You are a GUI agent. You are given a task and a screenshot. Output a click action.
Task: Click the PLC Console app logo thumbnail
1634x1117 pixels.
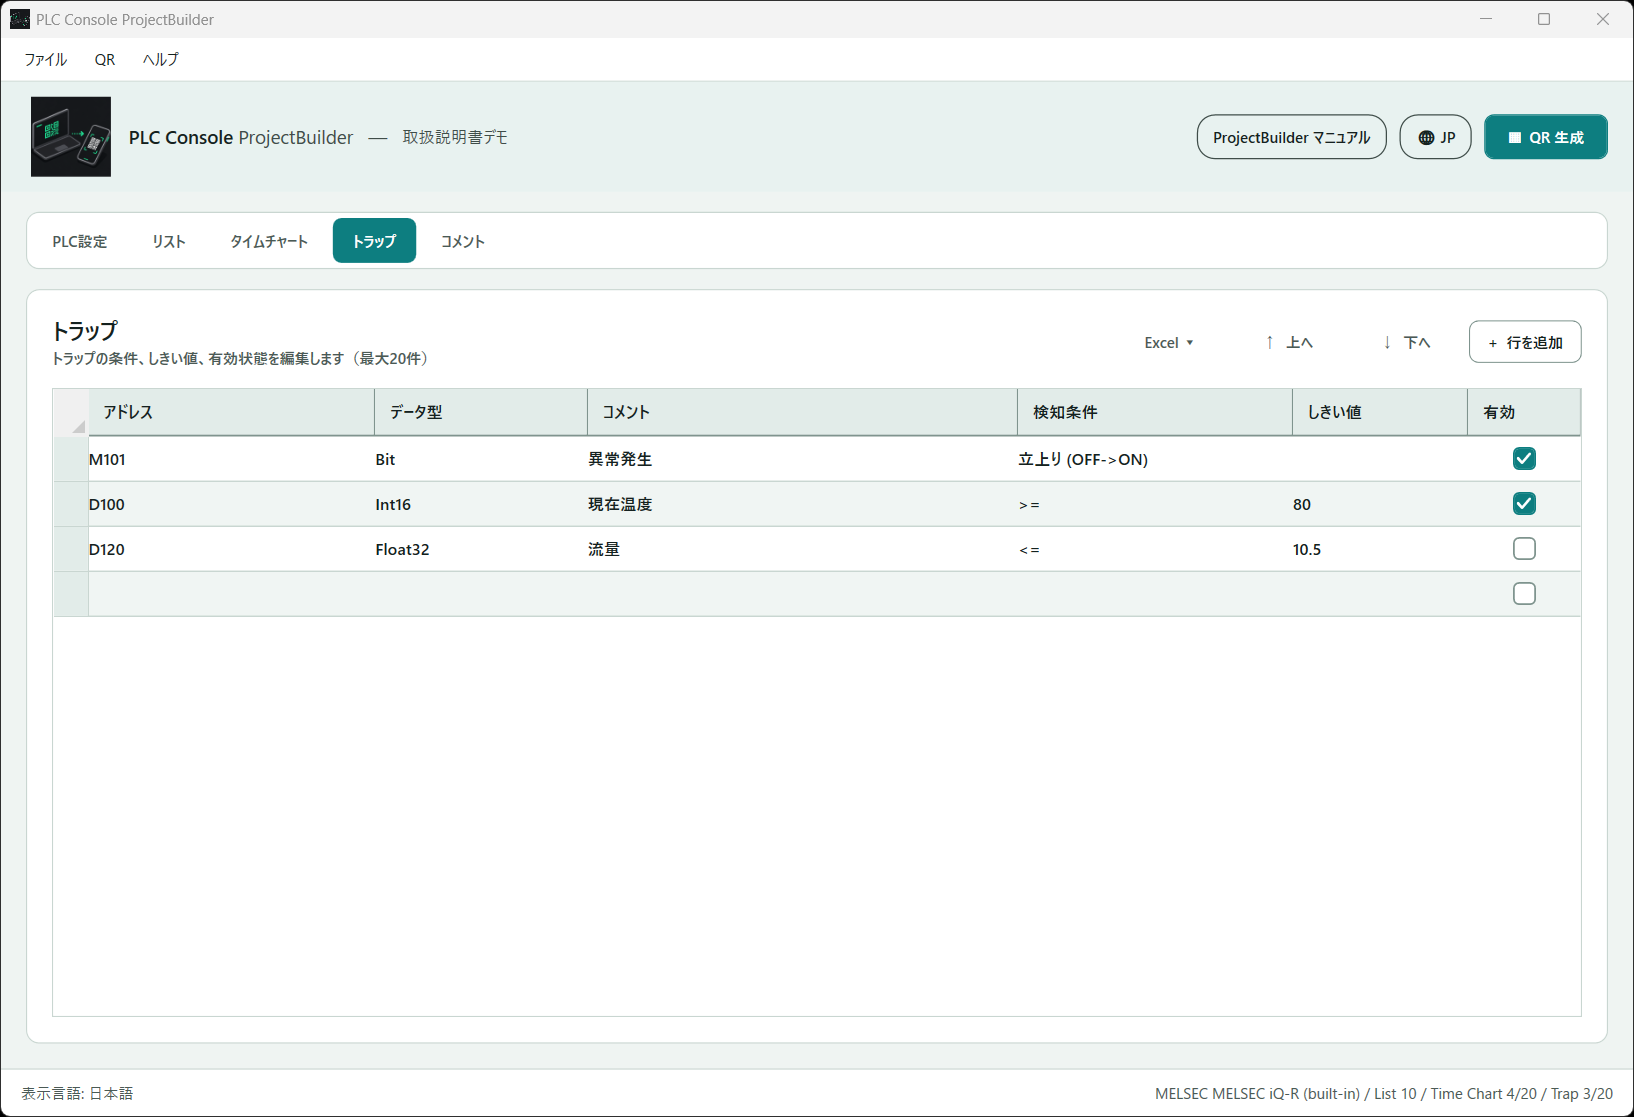pos(71,137)
